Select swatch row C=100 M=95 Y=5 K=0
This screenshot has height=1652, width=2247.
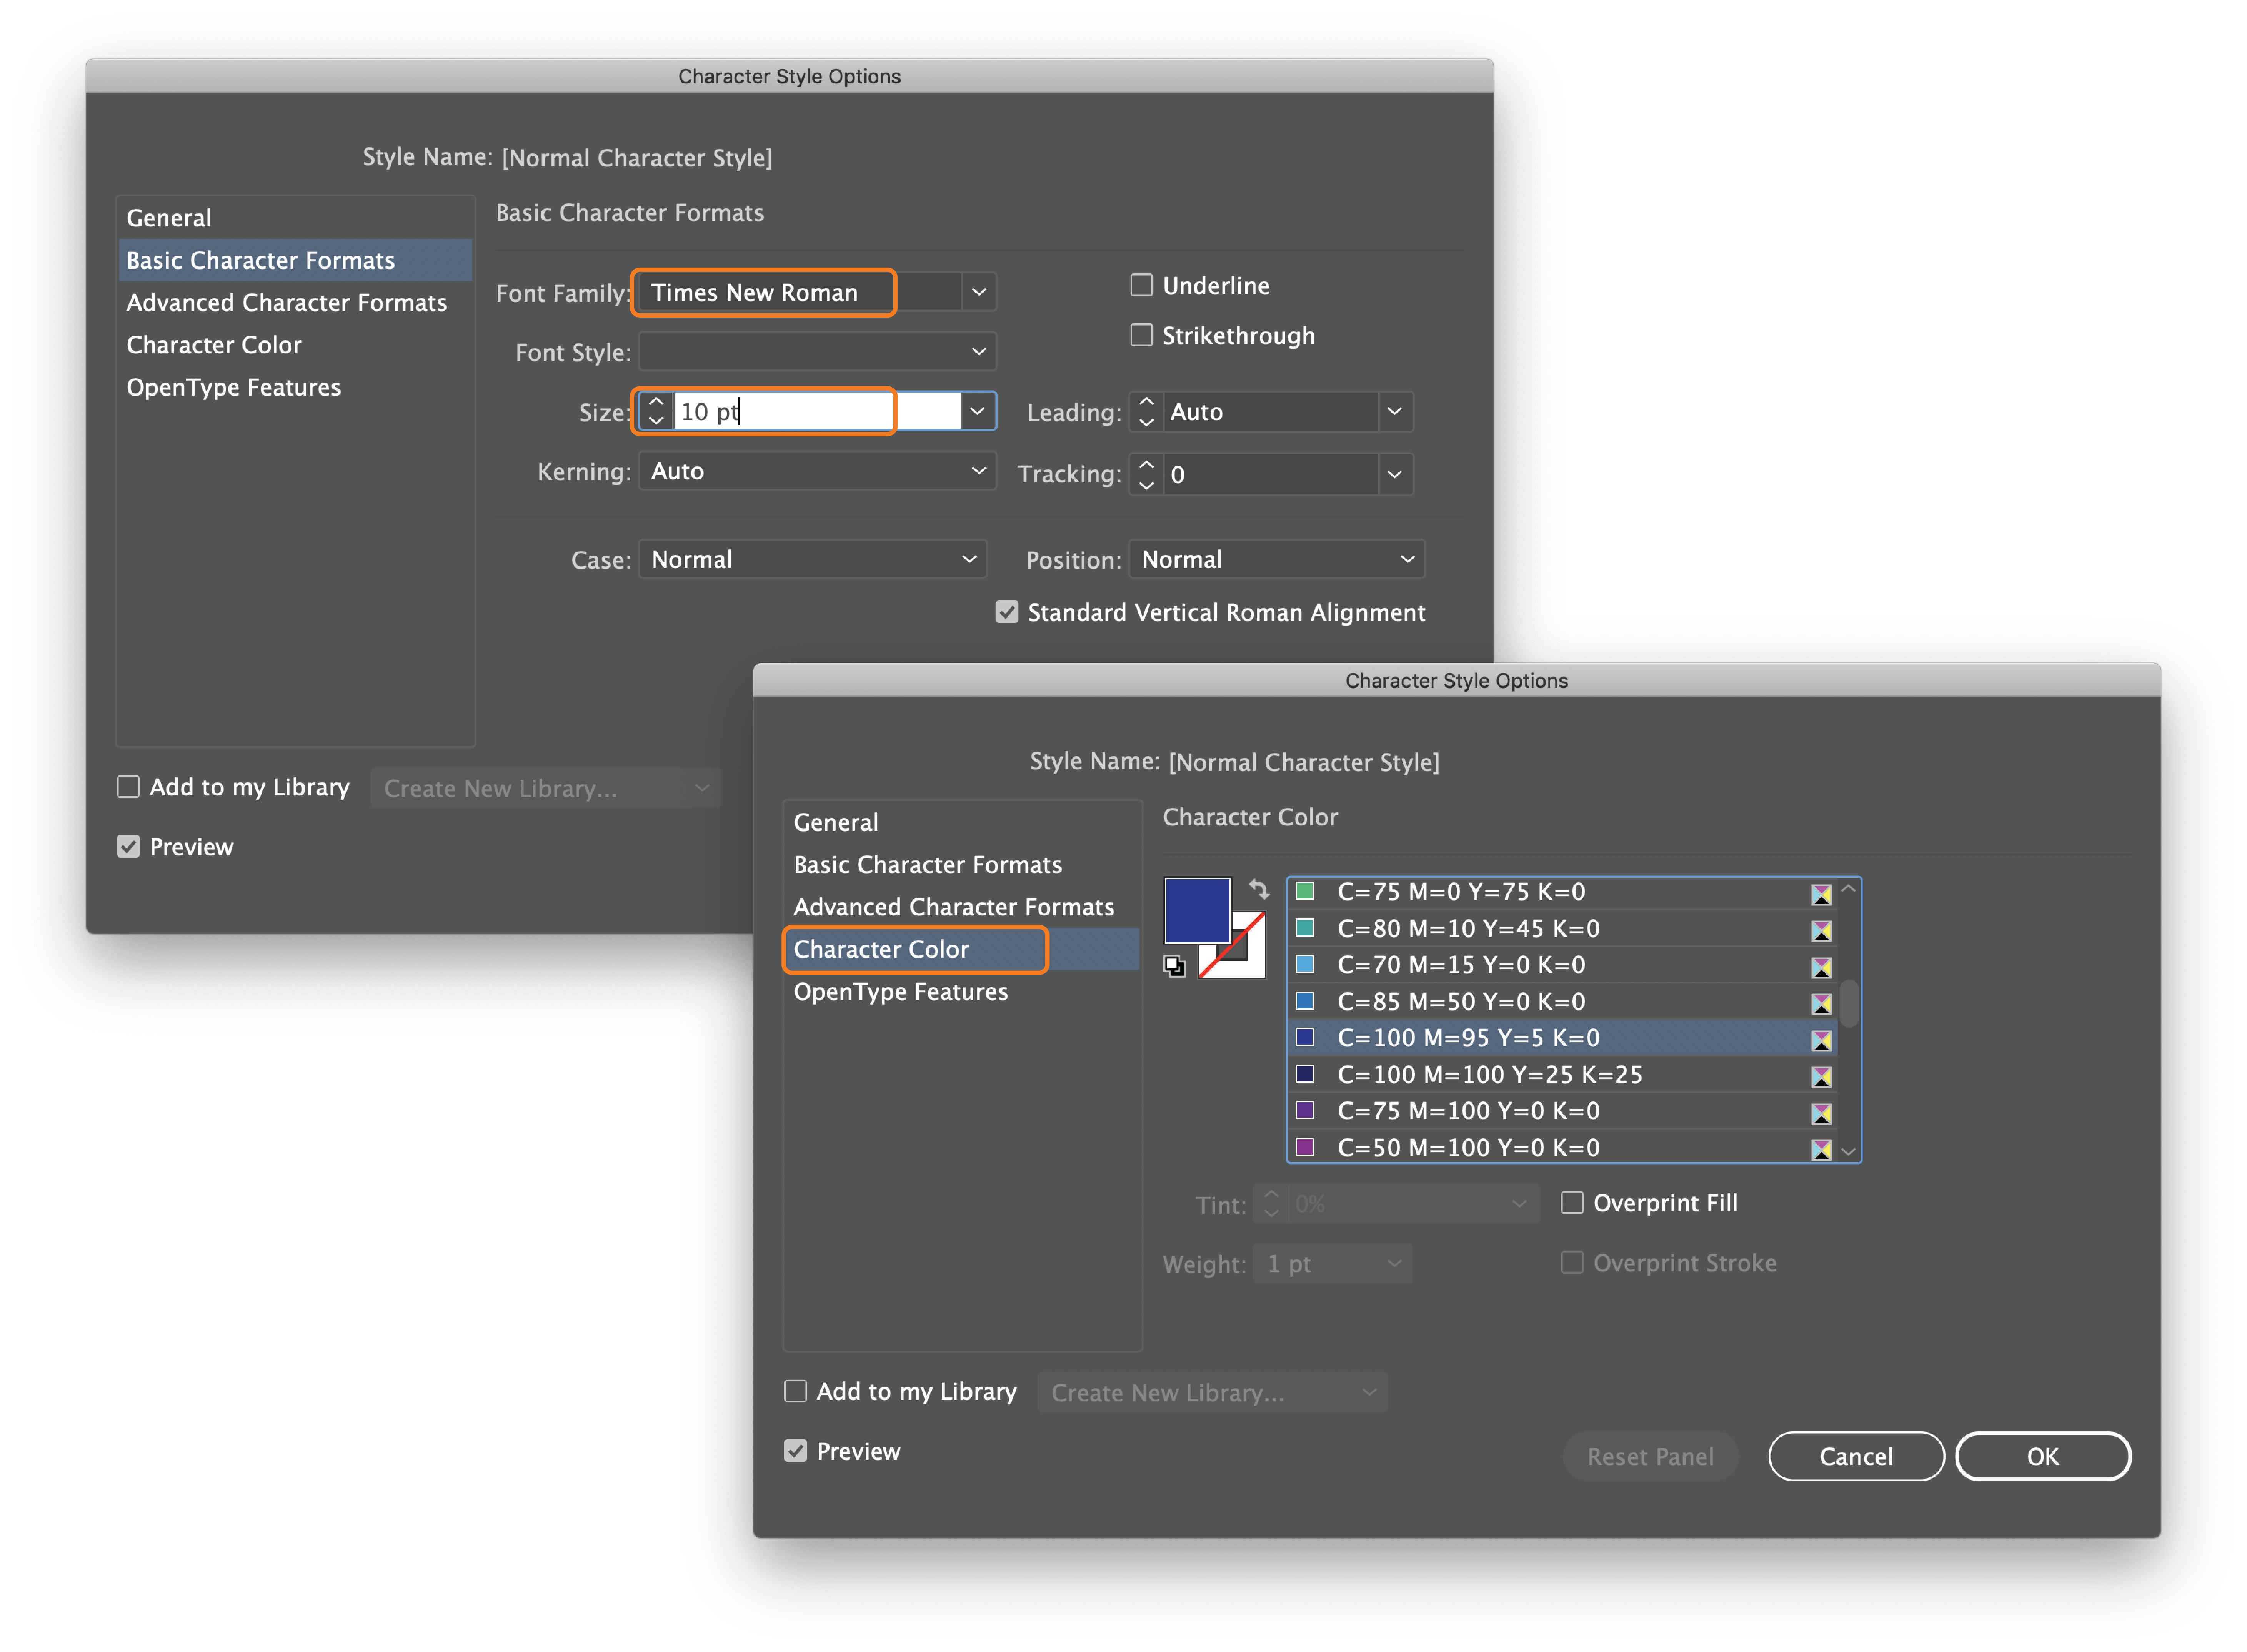pos(1563,1038)
